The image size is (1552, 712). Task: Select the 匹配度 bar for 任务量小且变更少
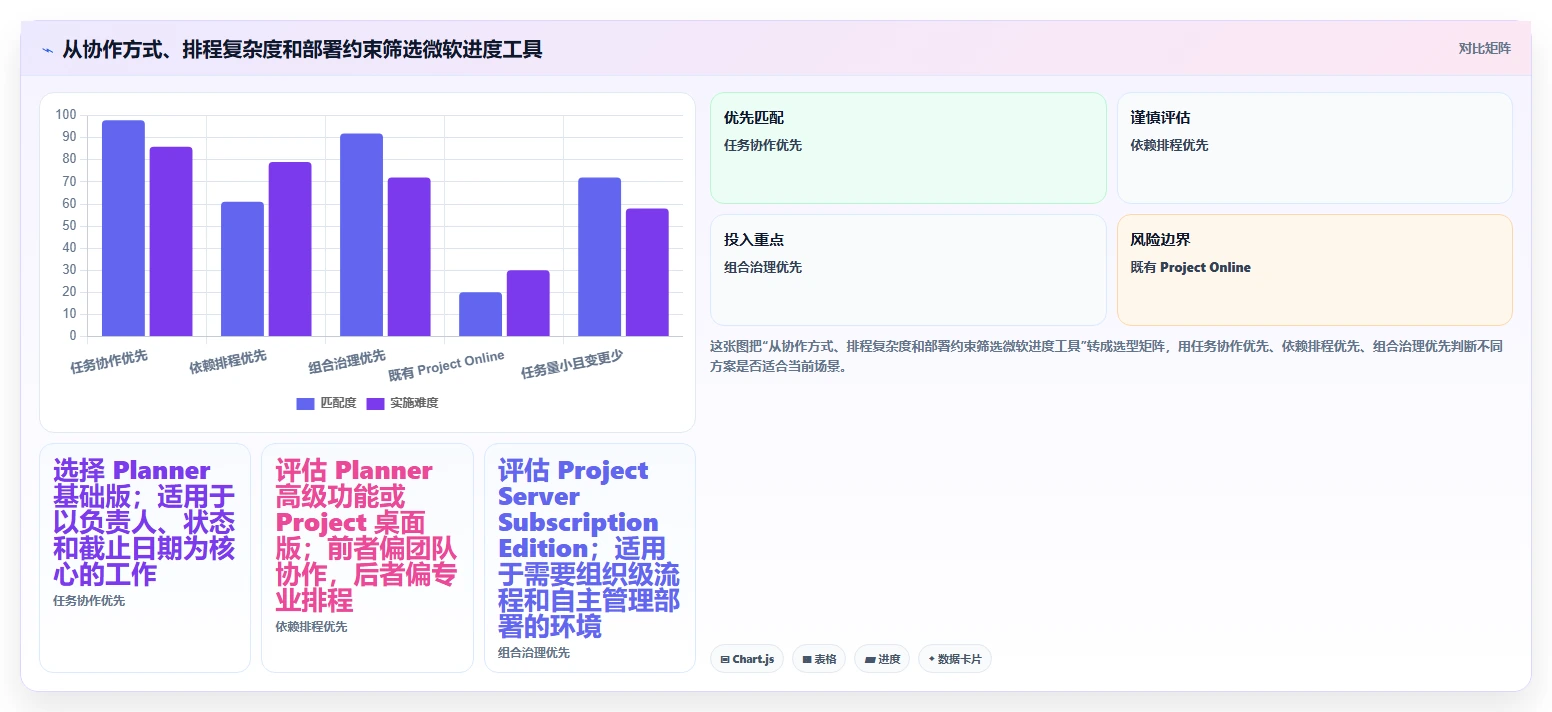pos(599,257)
